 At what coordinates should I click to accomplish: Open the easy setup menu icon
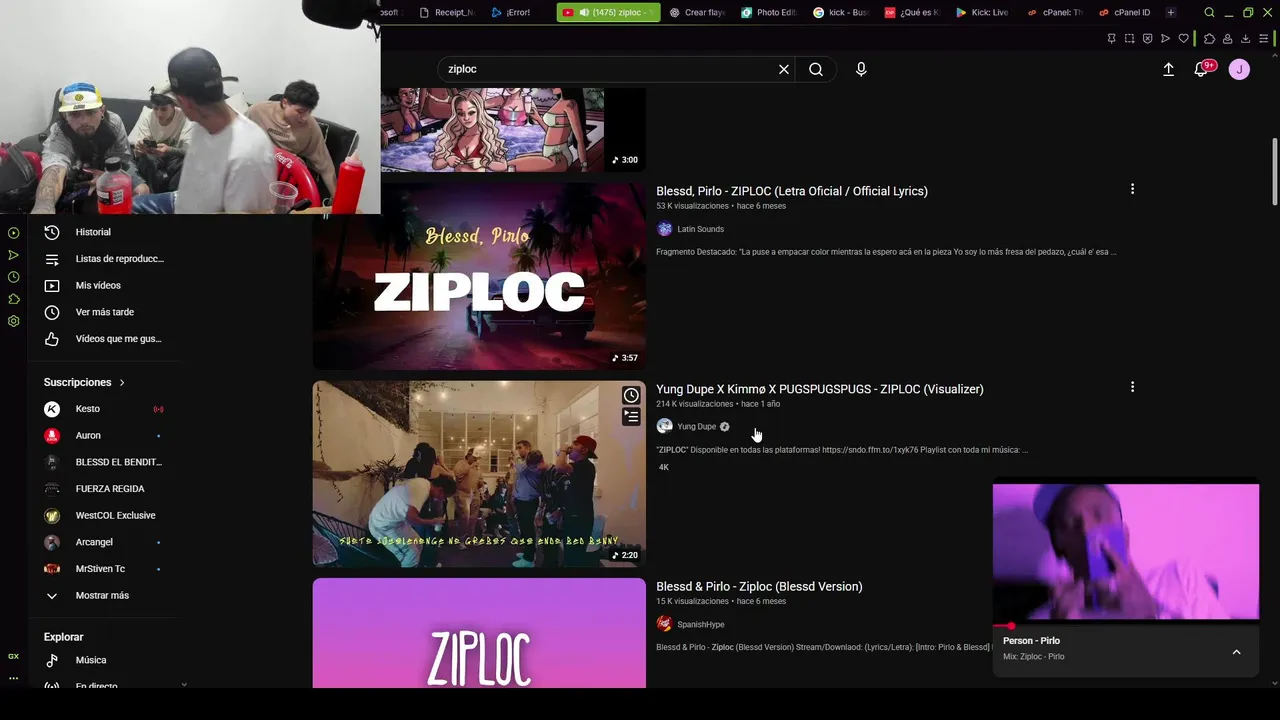1263,39
